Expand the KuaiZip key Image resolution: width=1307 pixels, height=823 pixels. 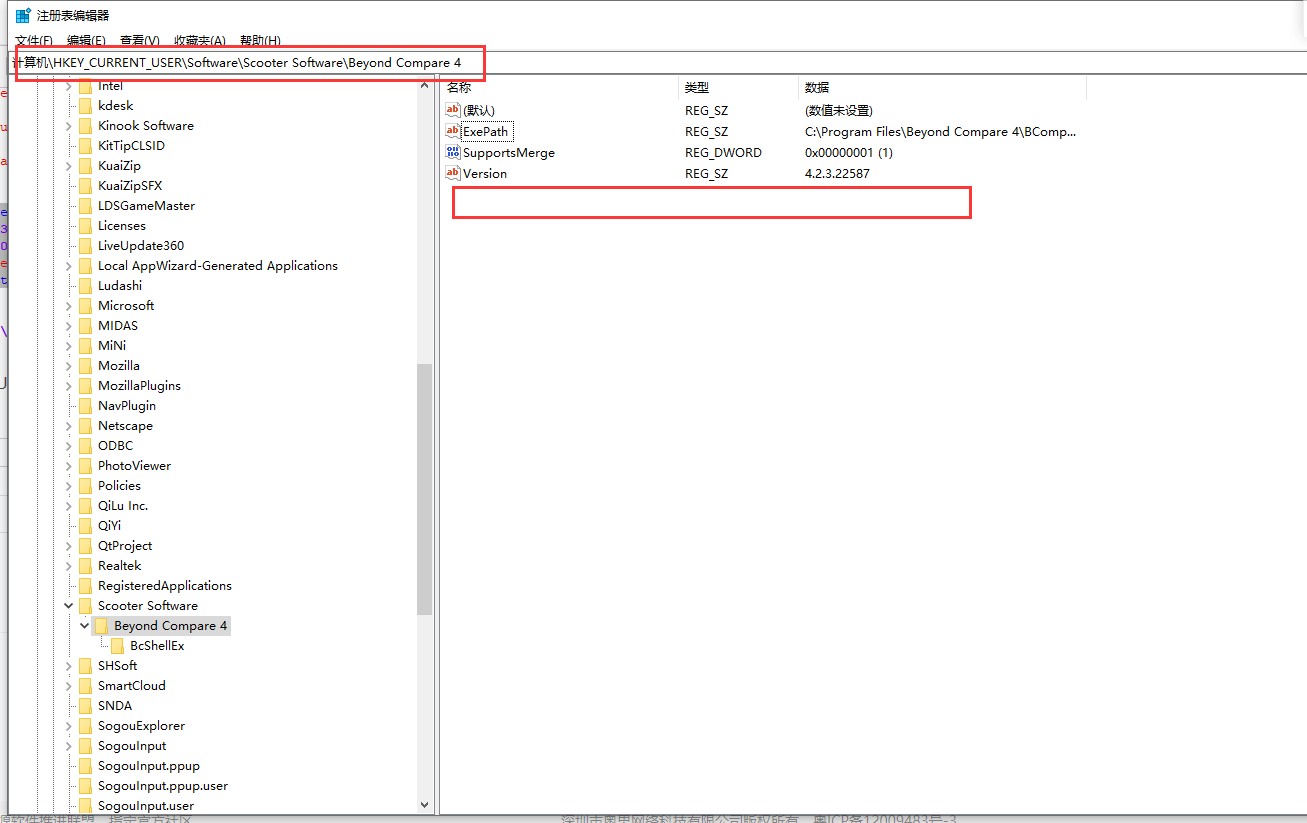pyautogui.click(x=69, y=166)
